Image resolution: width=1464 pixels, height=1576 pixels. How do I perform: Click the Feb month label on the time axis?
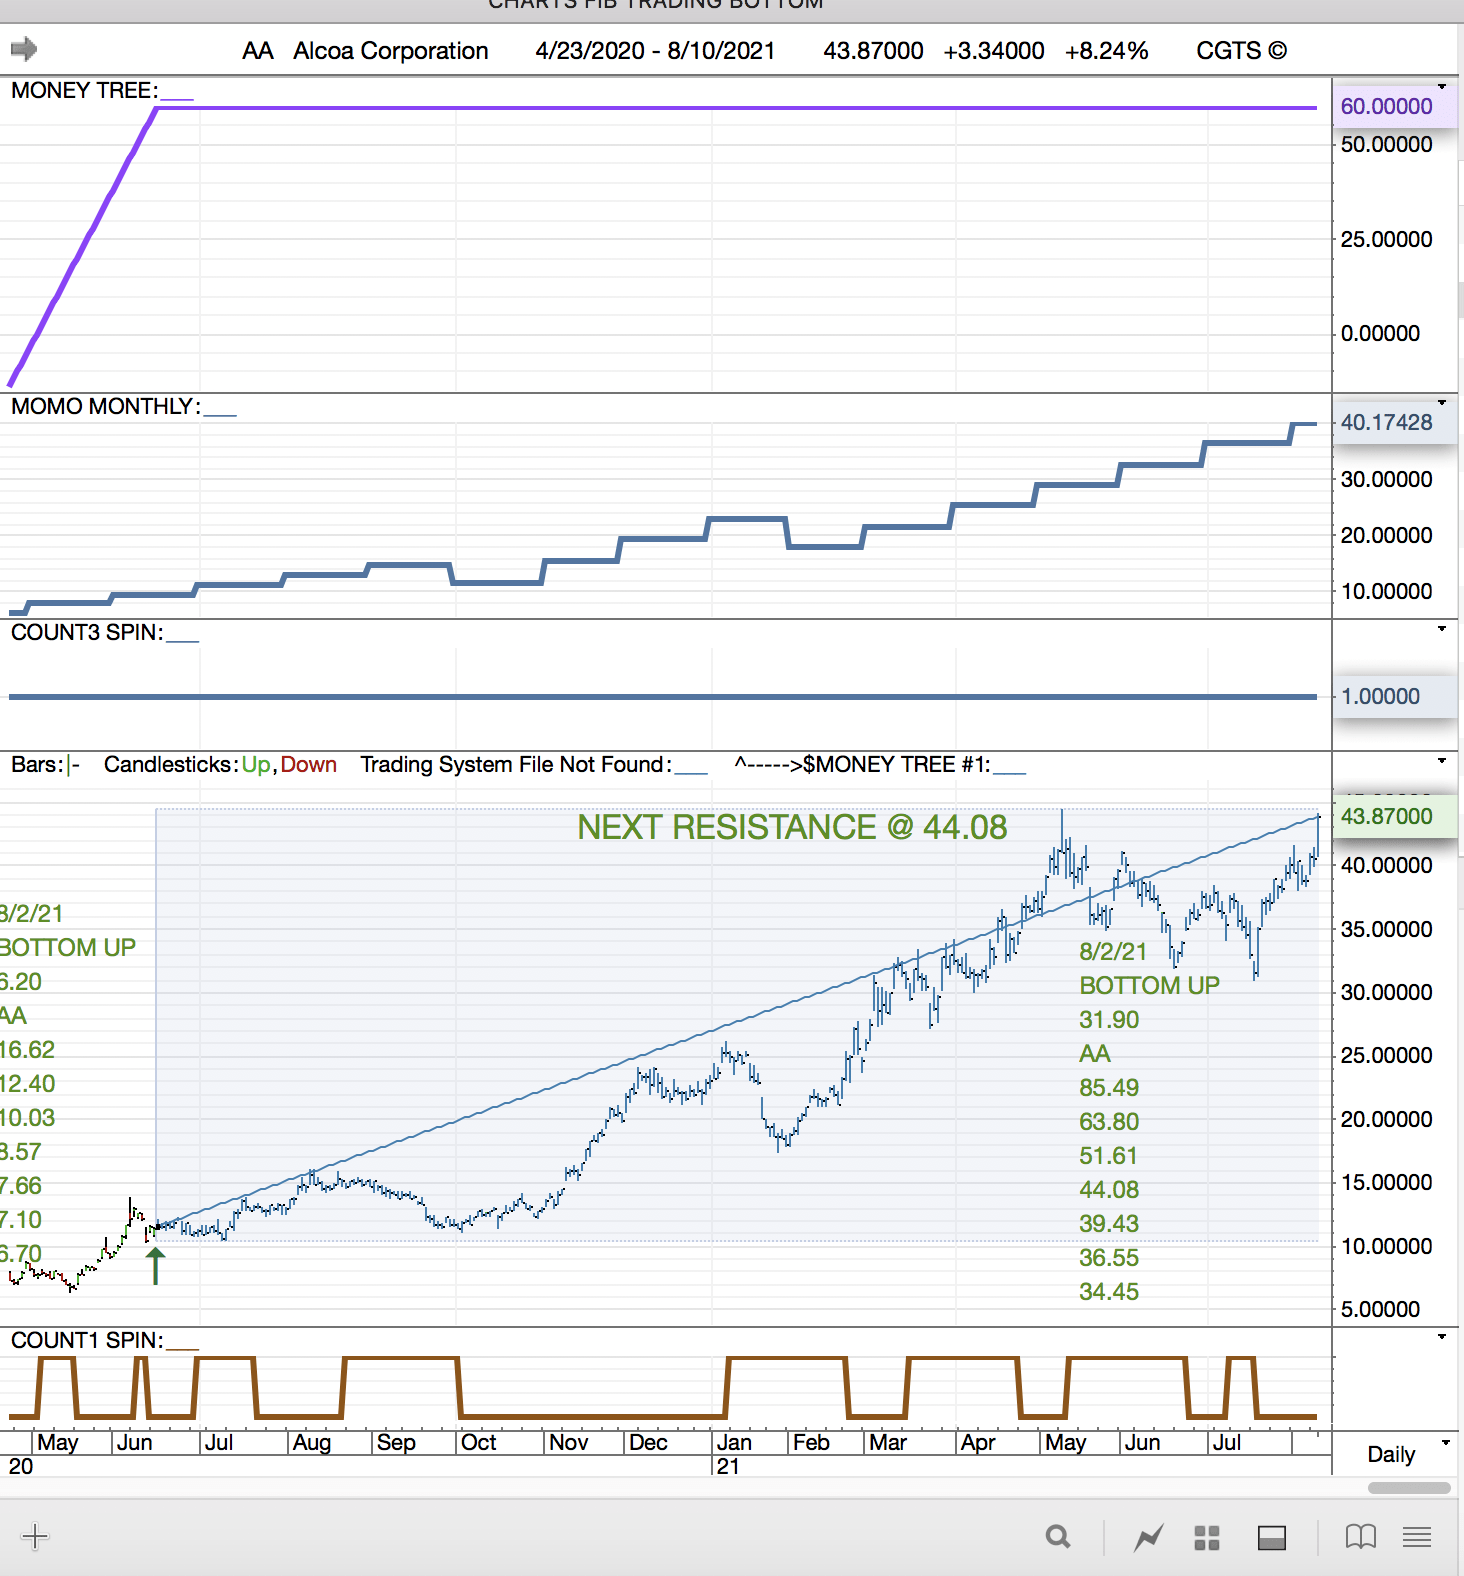pyautogui.click(x=811, y=1443)
